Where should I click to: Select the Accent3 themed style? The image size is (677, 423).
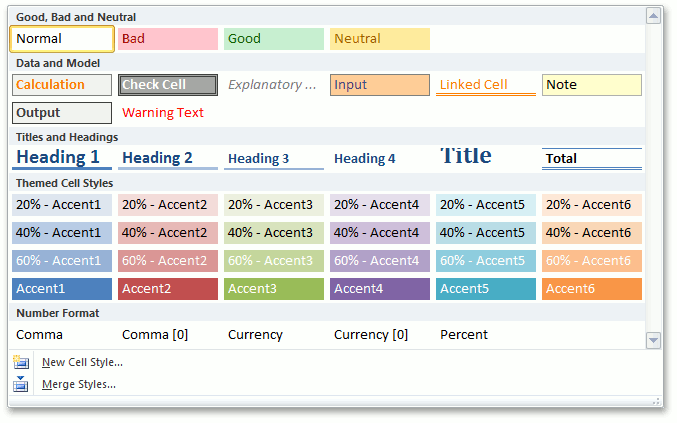274,289
